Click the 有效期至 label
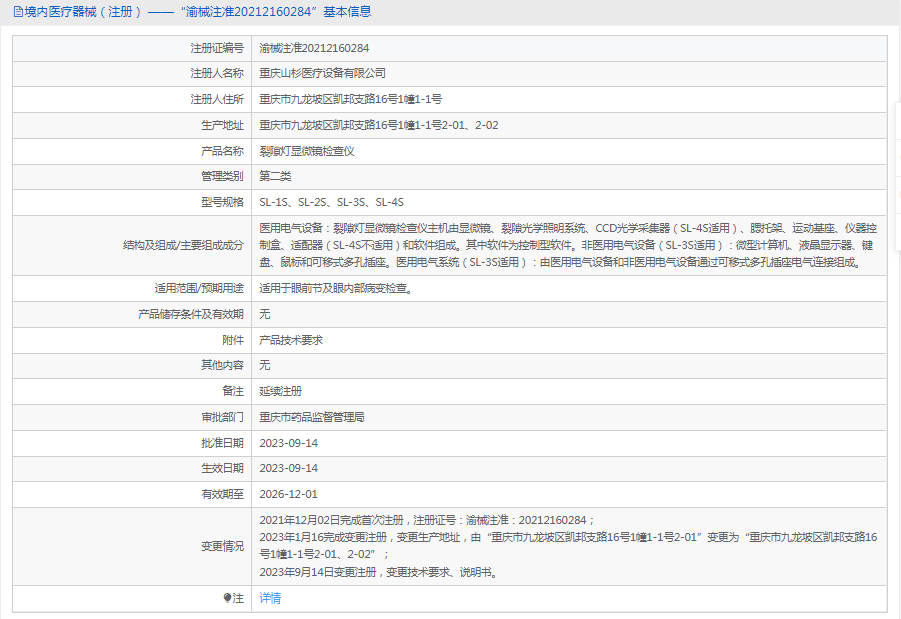901x619 pixels. point(222,494)
